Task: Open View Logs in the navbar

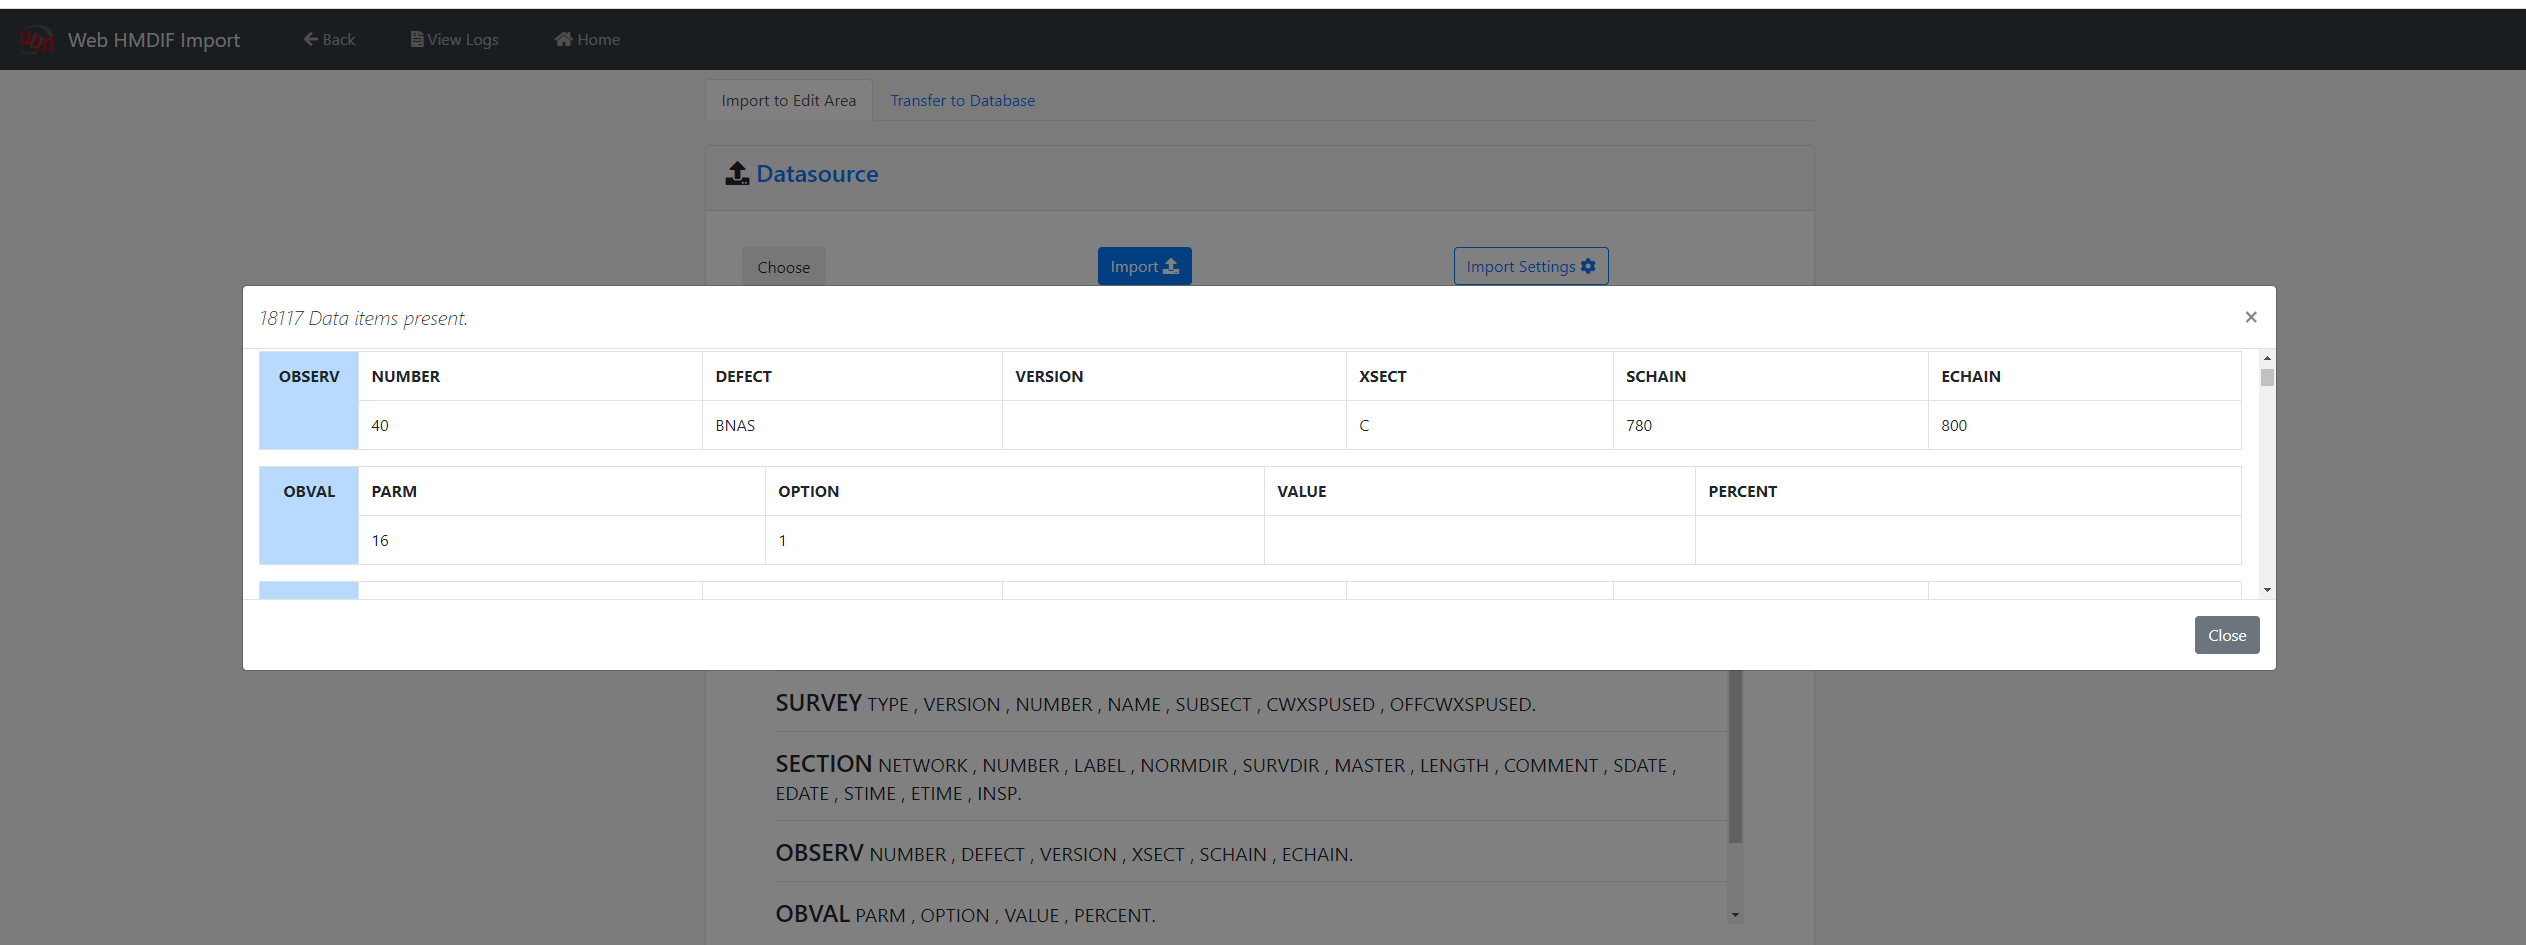Action: tap(454, 39)
